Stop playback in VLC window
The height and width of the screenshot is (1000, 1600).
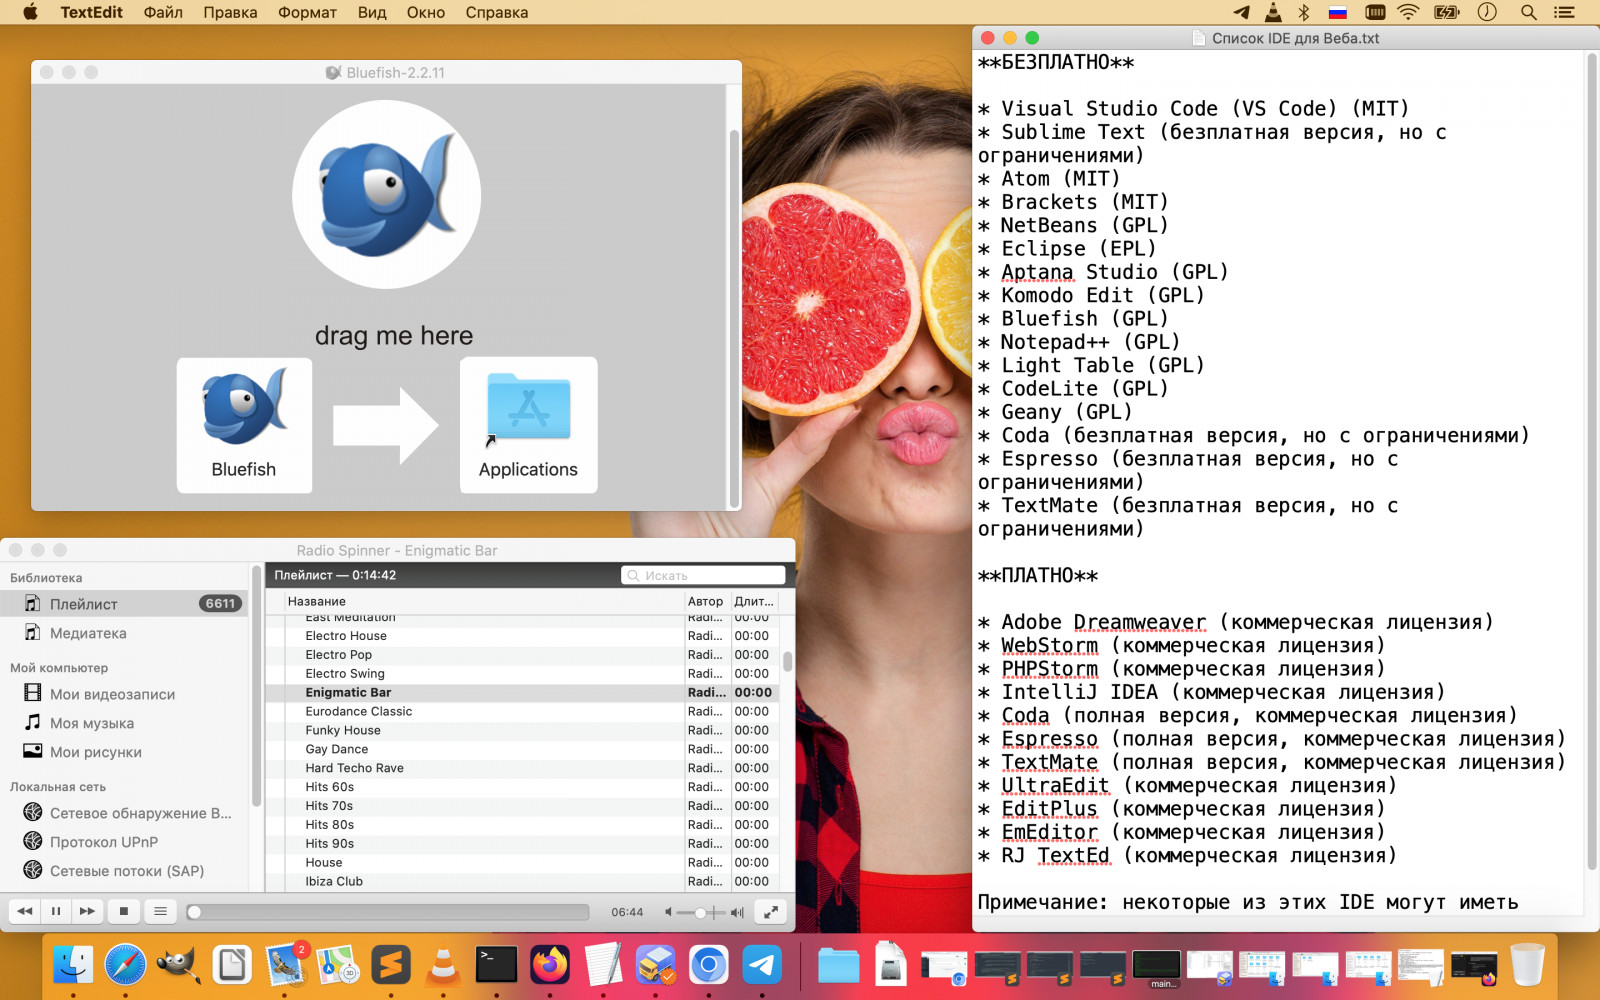point(123,911)
